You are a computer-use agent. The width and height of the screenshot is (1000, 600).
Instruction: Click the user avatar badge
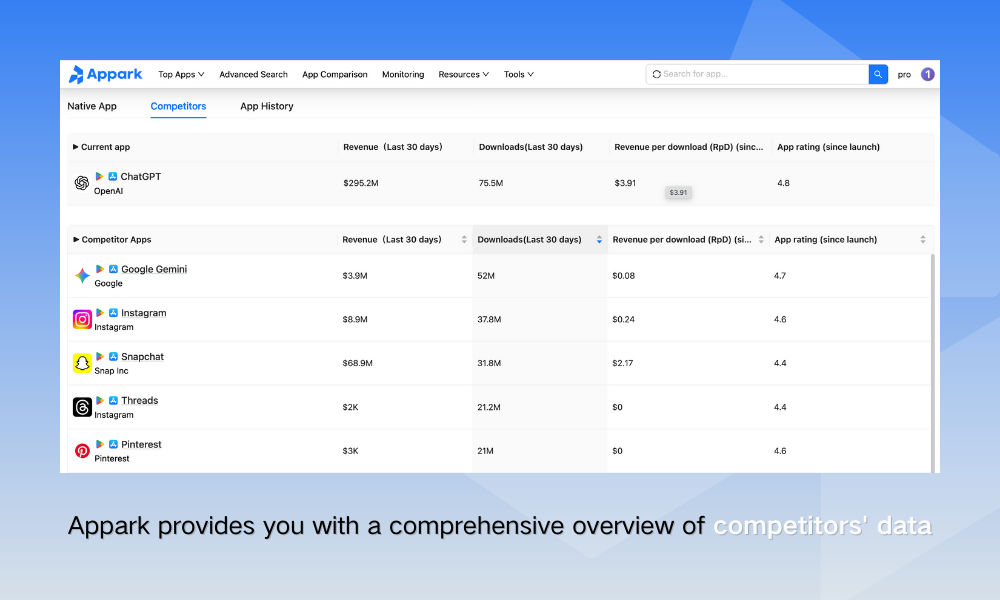pos(927,74)
